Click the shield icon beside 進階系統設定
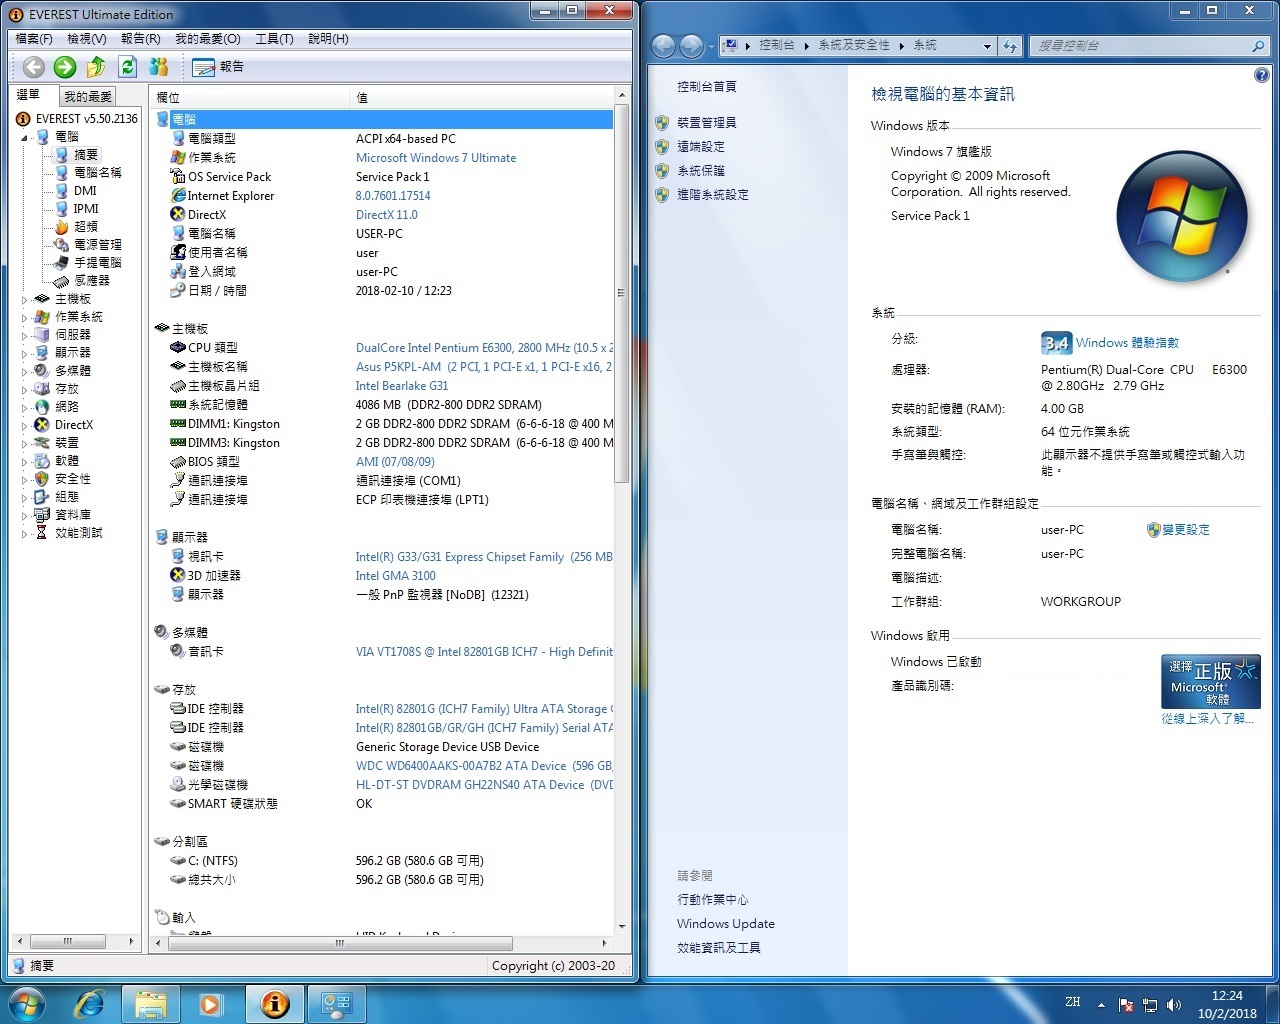The height and width of the screenshot is (1024, 1280). tap(662, 195)
